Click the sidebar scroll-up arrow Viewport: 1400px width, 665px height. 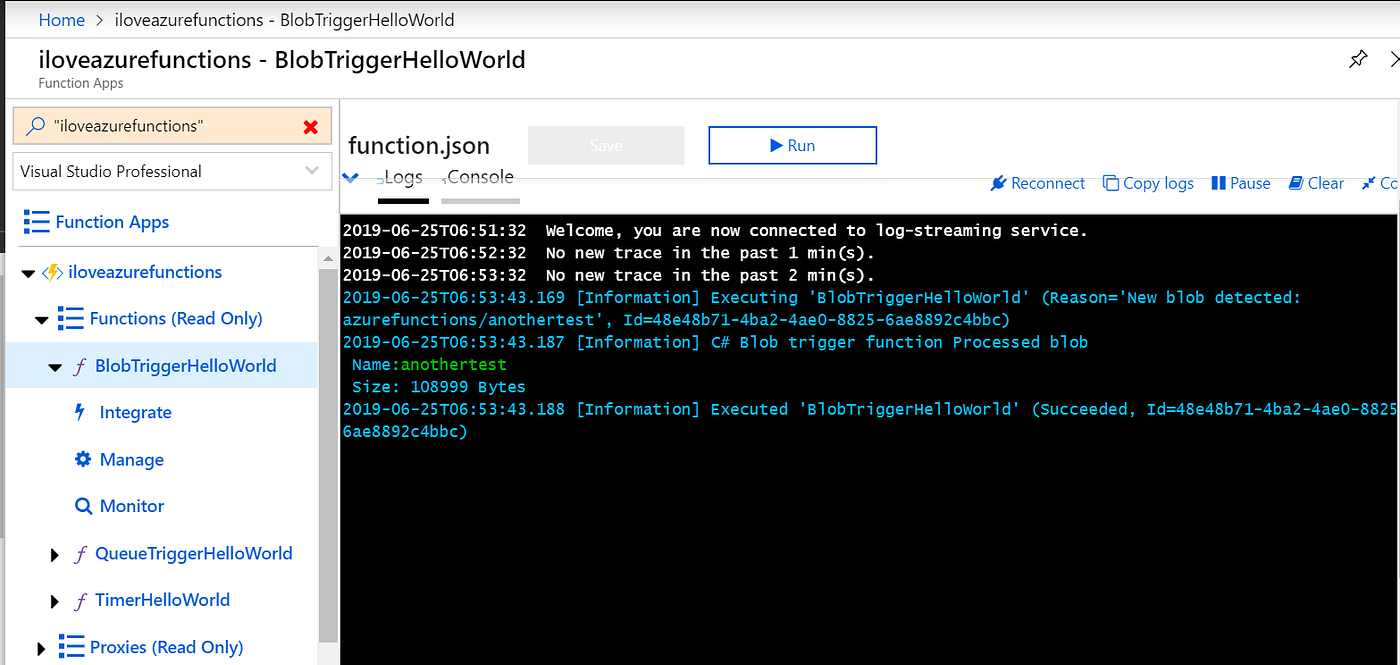pyautogui.click(x=328, y=257)
